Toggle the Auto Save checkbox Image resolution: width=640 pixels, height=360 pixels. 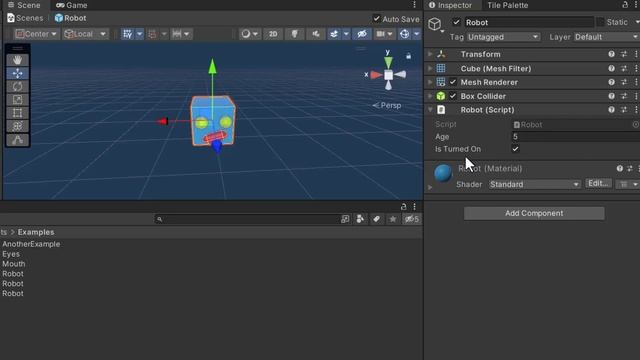[x=376, y=19]
